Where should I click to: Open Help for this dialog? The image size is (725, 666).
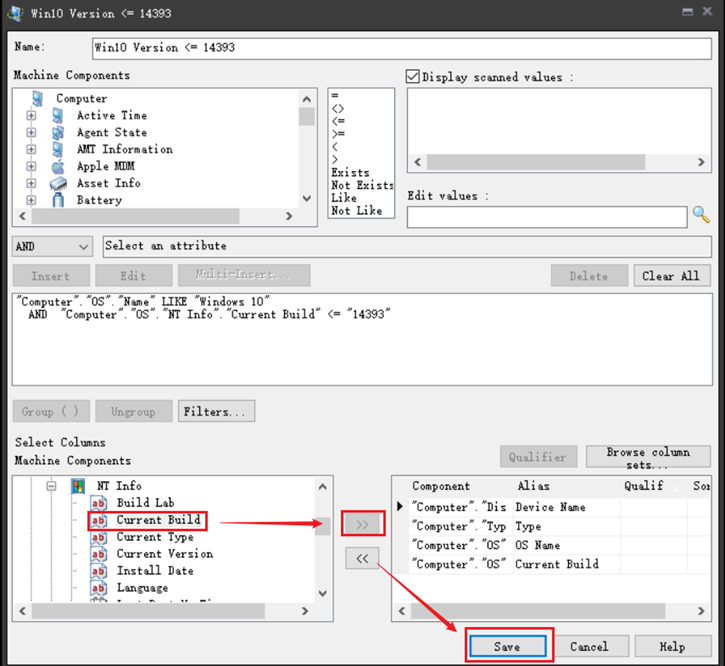pos(673,646)
